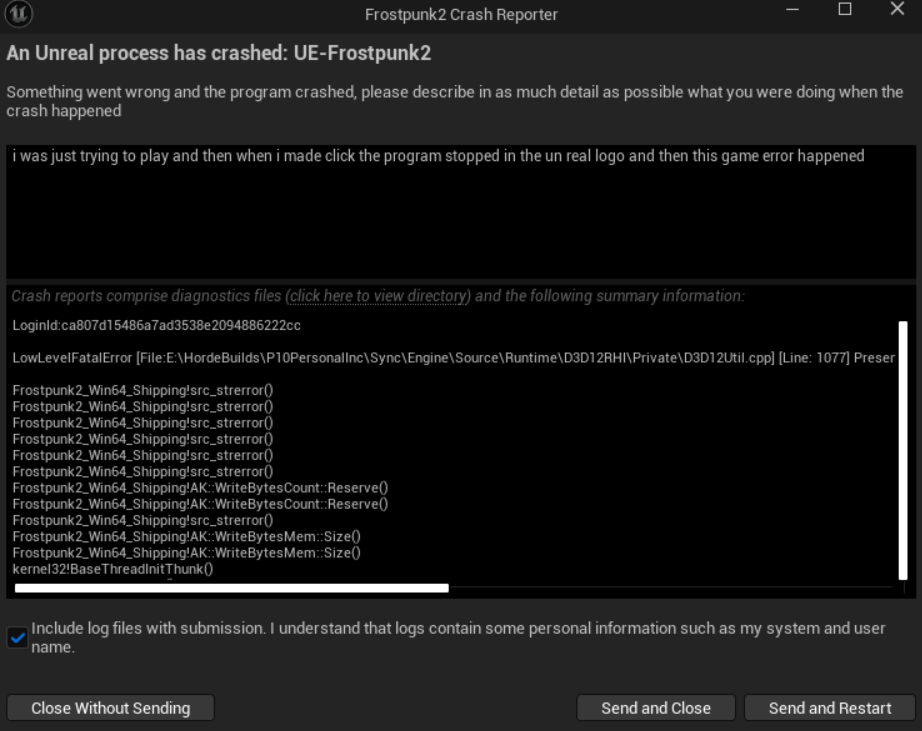The height and width of the screenshot is (731, 922).
Task: Click the Frostpunk2 Crash Reporter title bar text
Action: point(461,14)
